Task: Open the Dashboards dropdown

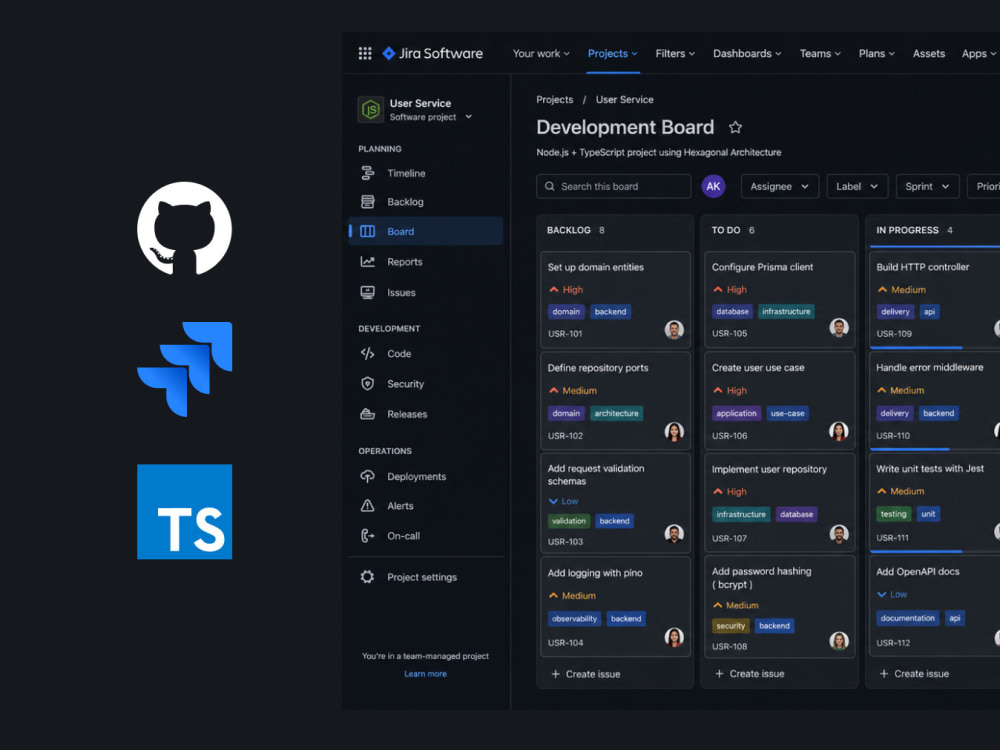Action: coord(747,54)
